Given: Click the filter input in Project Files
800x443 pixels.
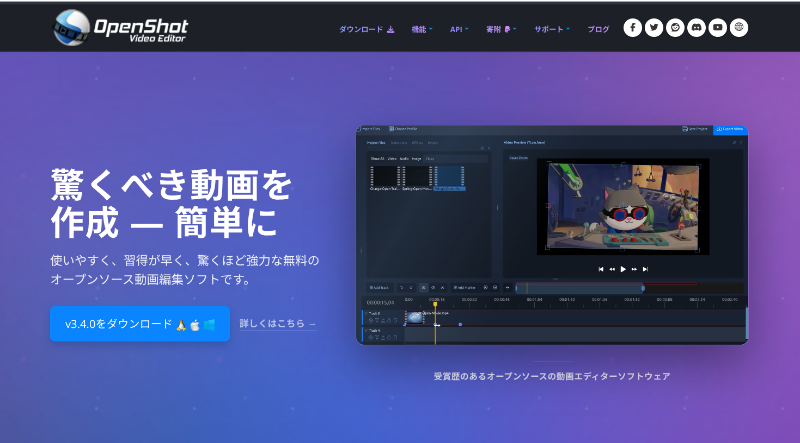Looking at the screenshot, I should pos(456,159).
